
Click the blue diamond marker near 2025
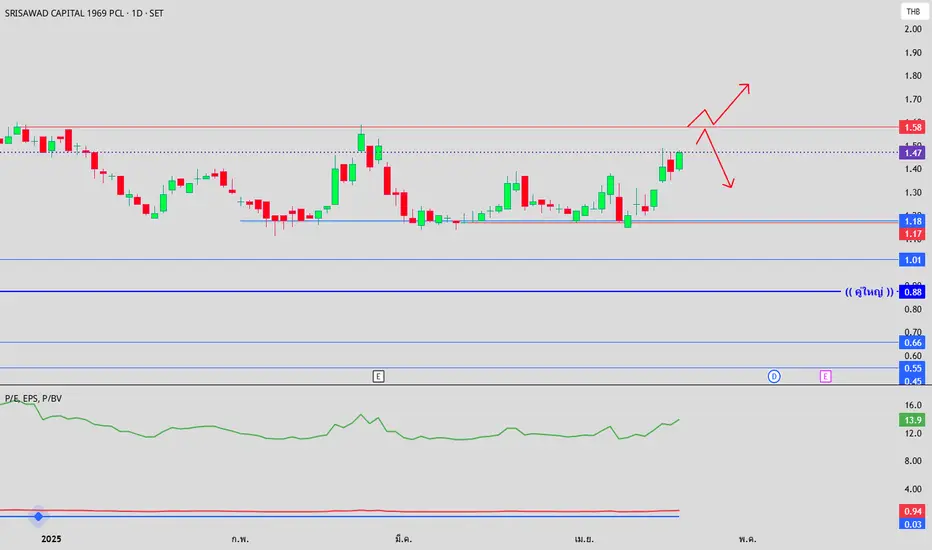click(x=38, y=516)
